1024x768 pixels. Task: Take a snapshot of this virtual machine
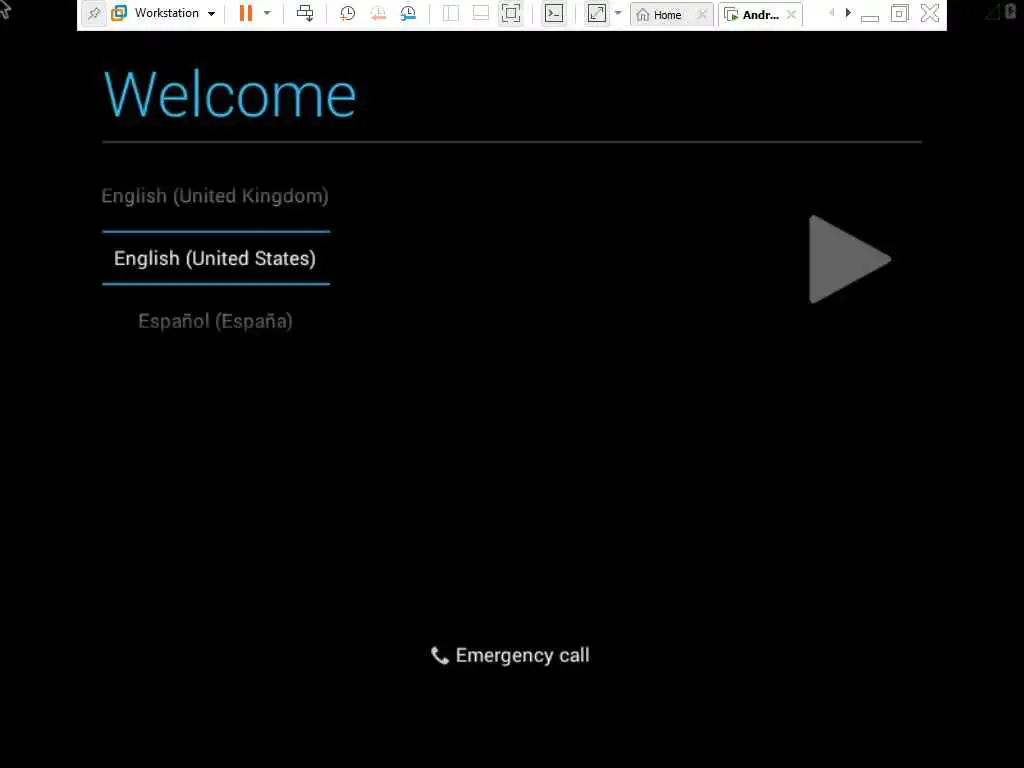tap(347, 13)
